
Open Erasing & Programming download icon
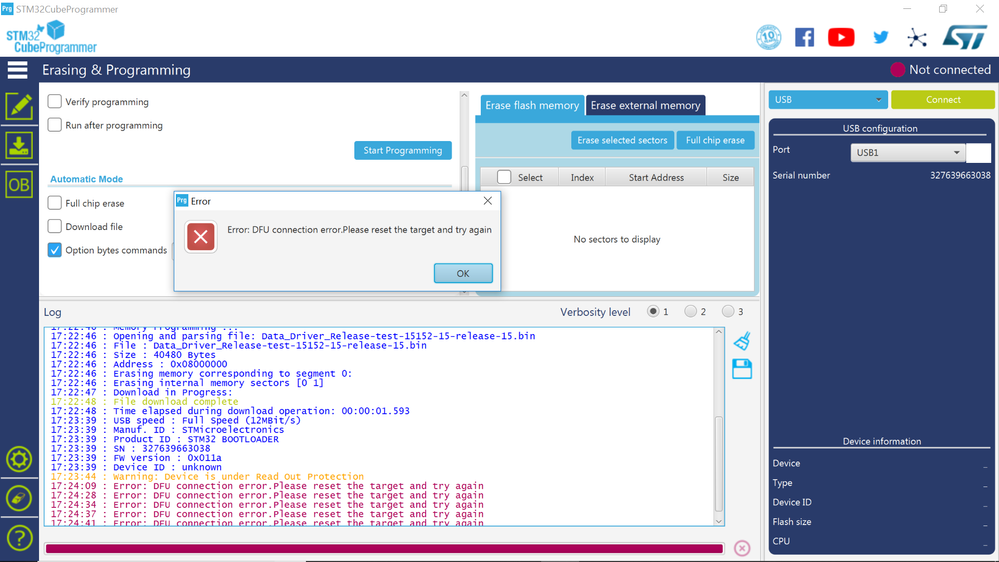coord(19,146)
